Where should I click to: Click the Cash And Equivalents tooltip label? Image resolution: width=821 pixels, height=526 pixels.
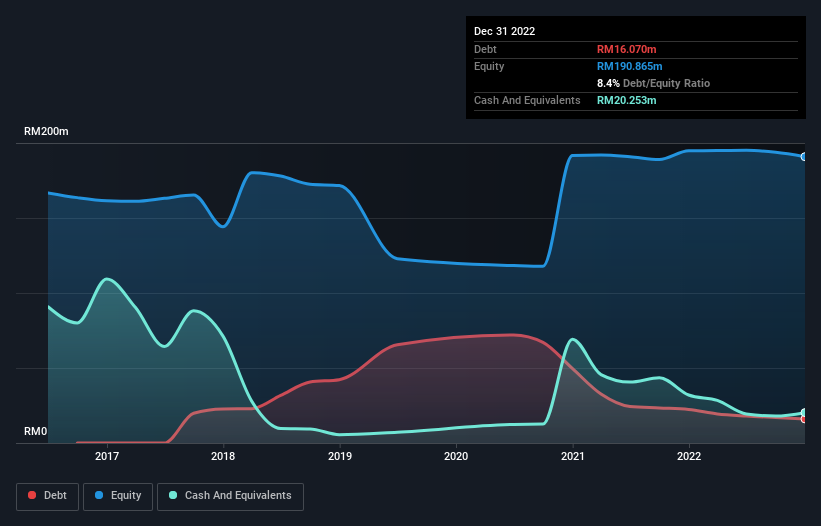pos(527,100)
